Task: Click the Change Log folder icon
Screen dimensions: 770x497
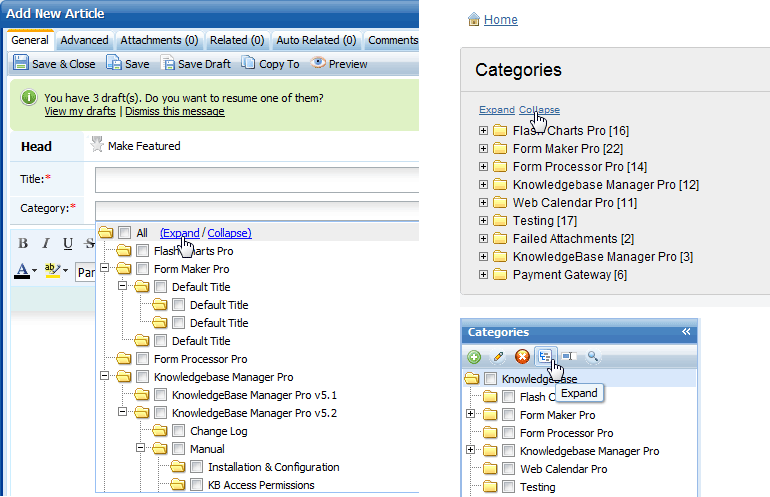Action: [x=160, y=431]
